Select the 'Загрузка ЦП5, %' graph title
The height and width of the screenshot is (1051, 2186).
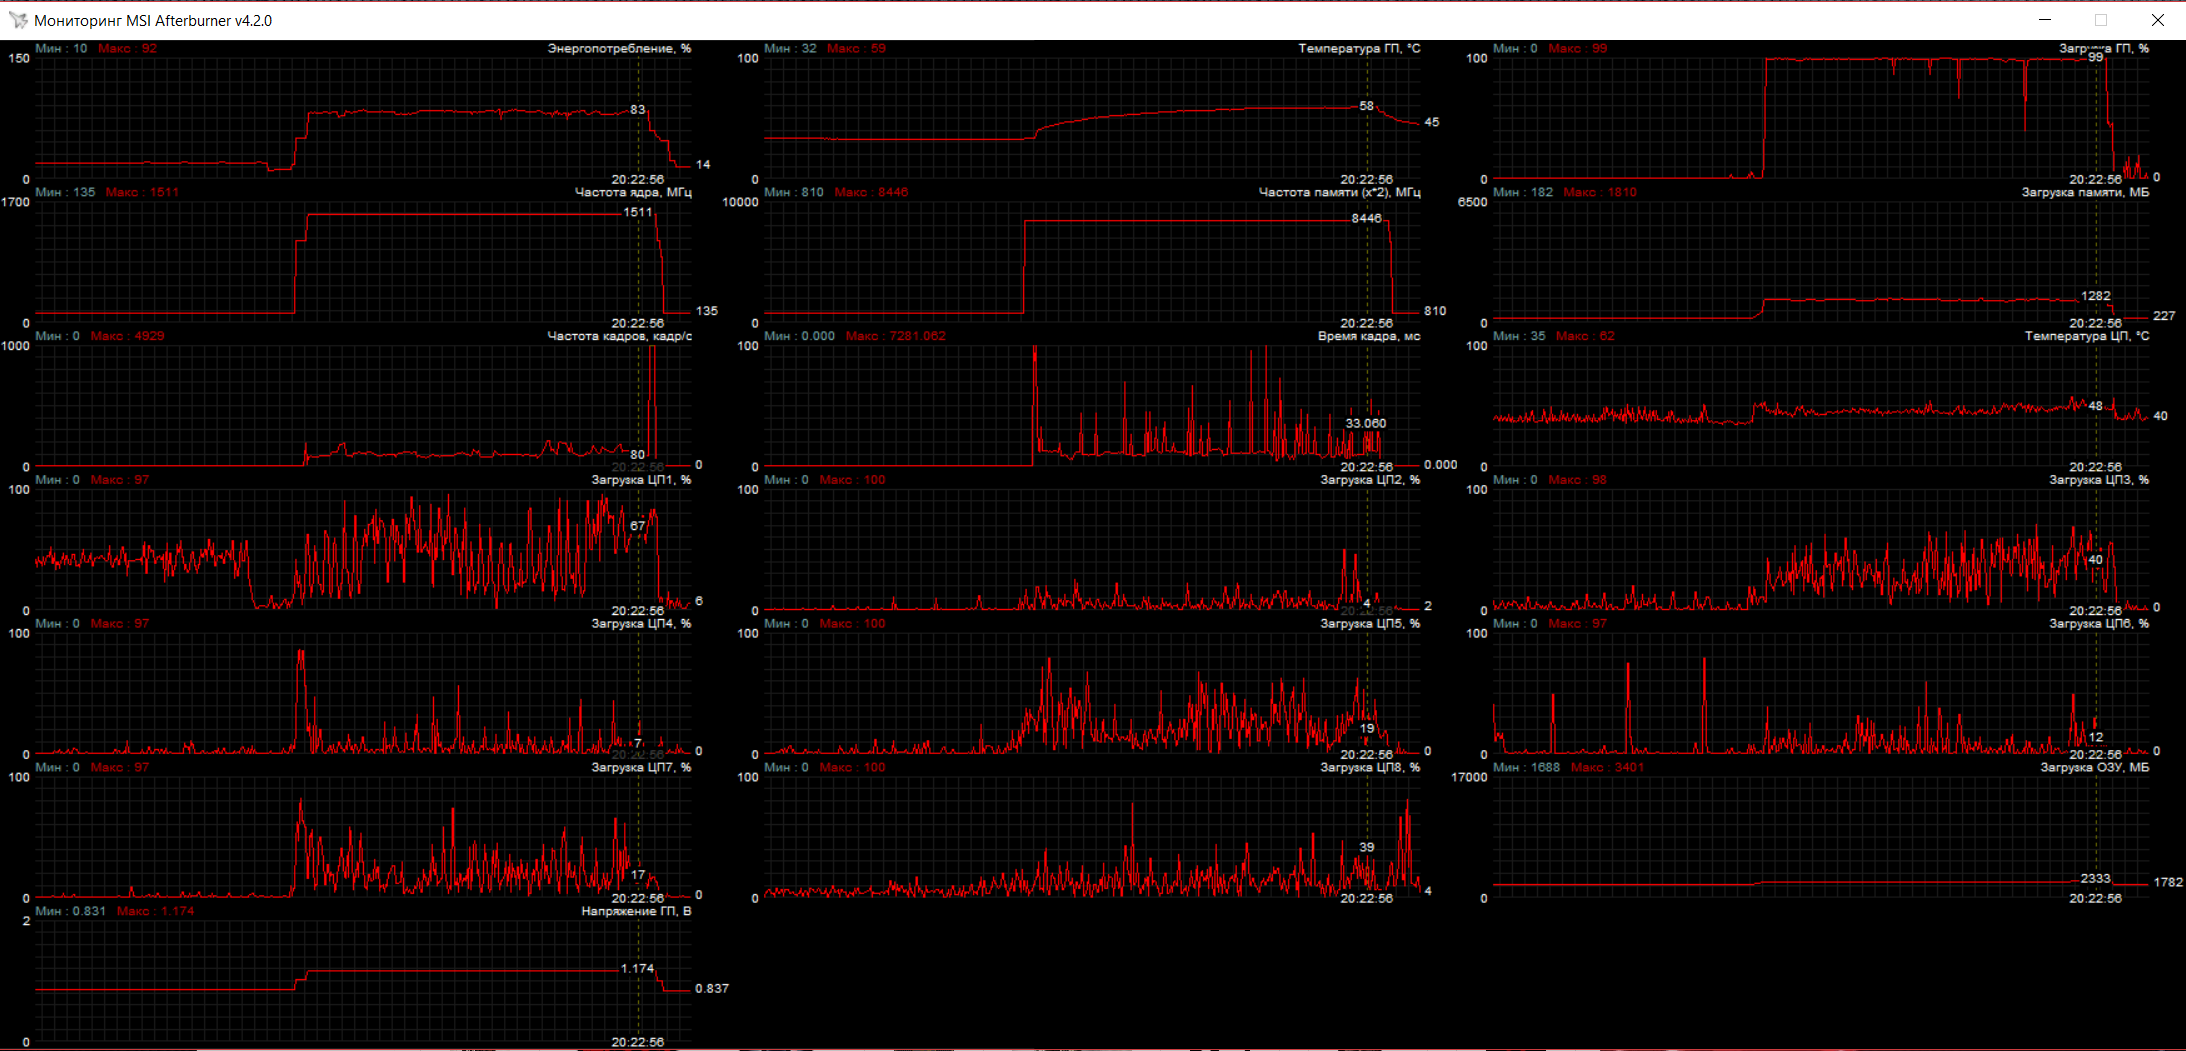(x=1370, y=624)
